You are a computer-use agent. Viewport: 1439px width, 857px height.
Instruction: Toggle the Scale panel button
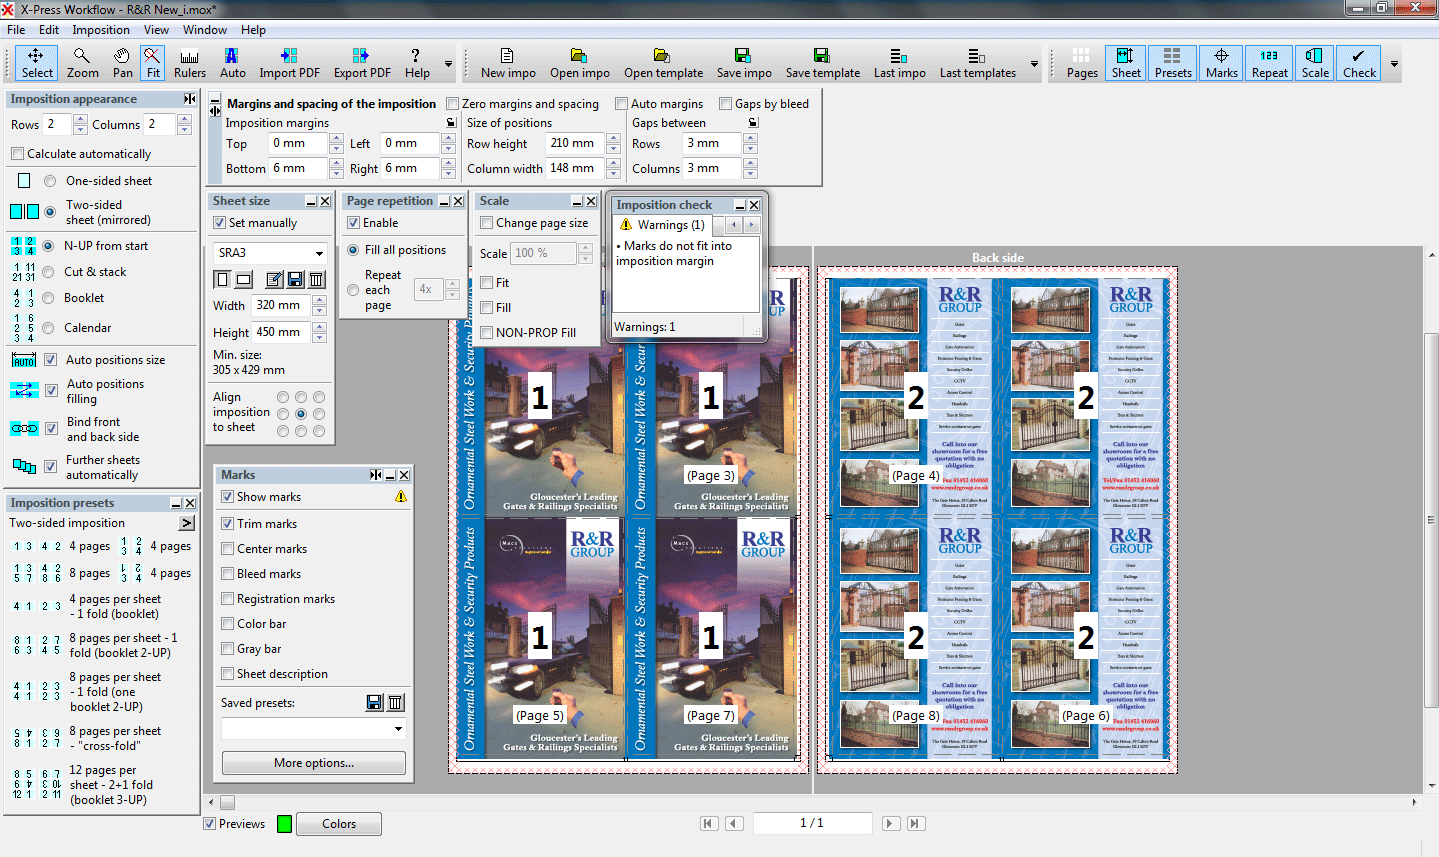[1315, 63]
